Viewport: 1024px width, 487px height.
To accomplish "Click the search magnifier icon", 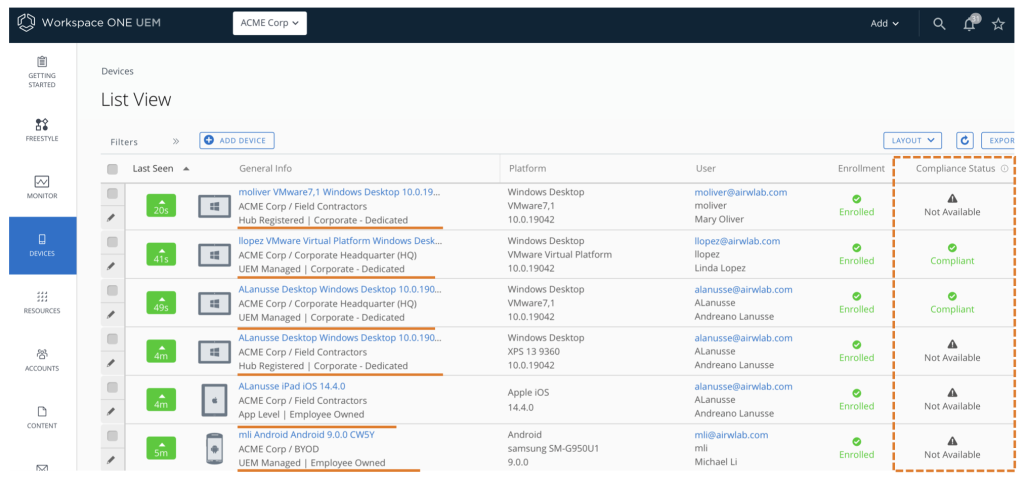I will (939, 24).
